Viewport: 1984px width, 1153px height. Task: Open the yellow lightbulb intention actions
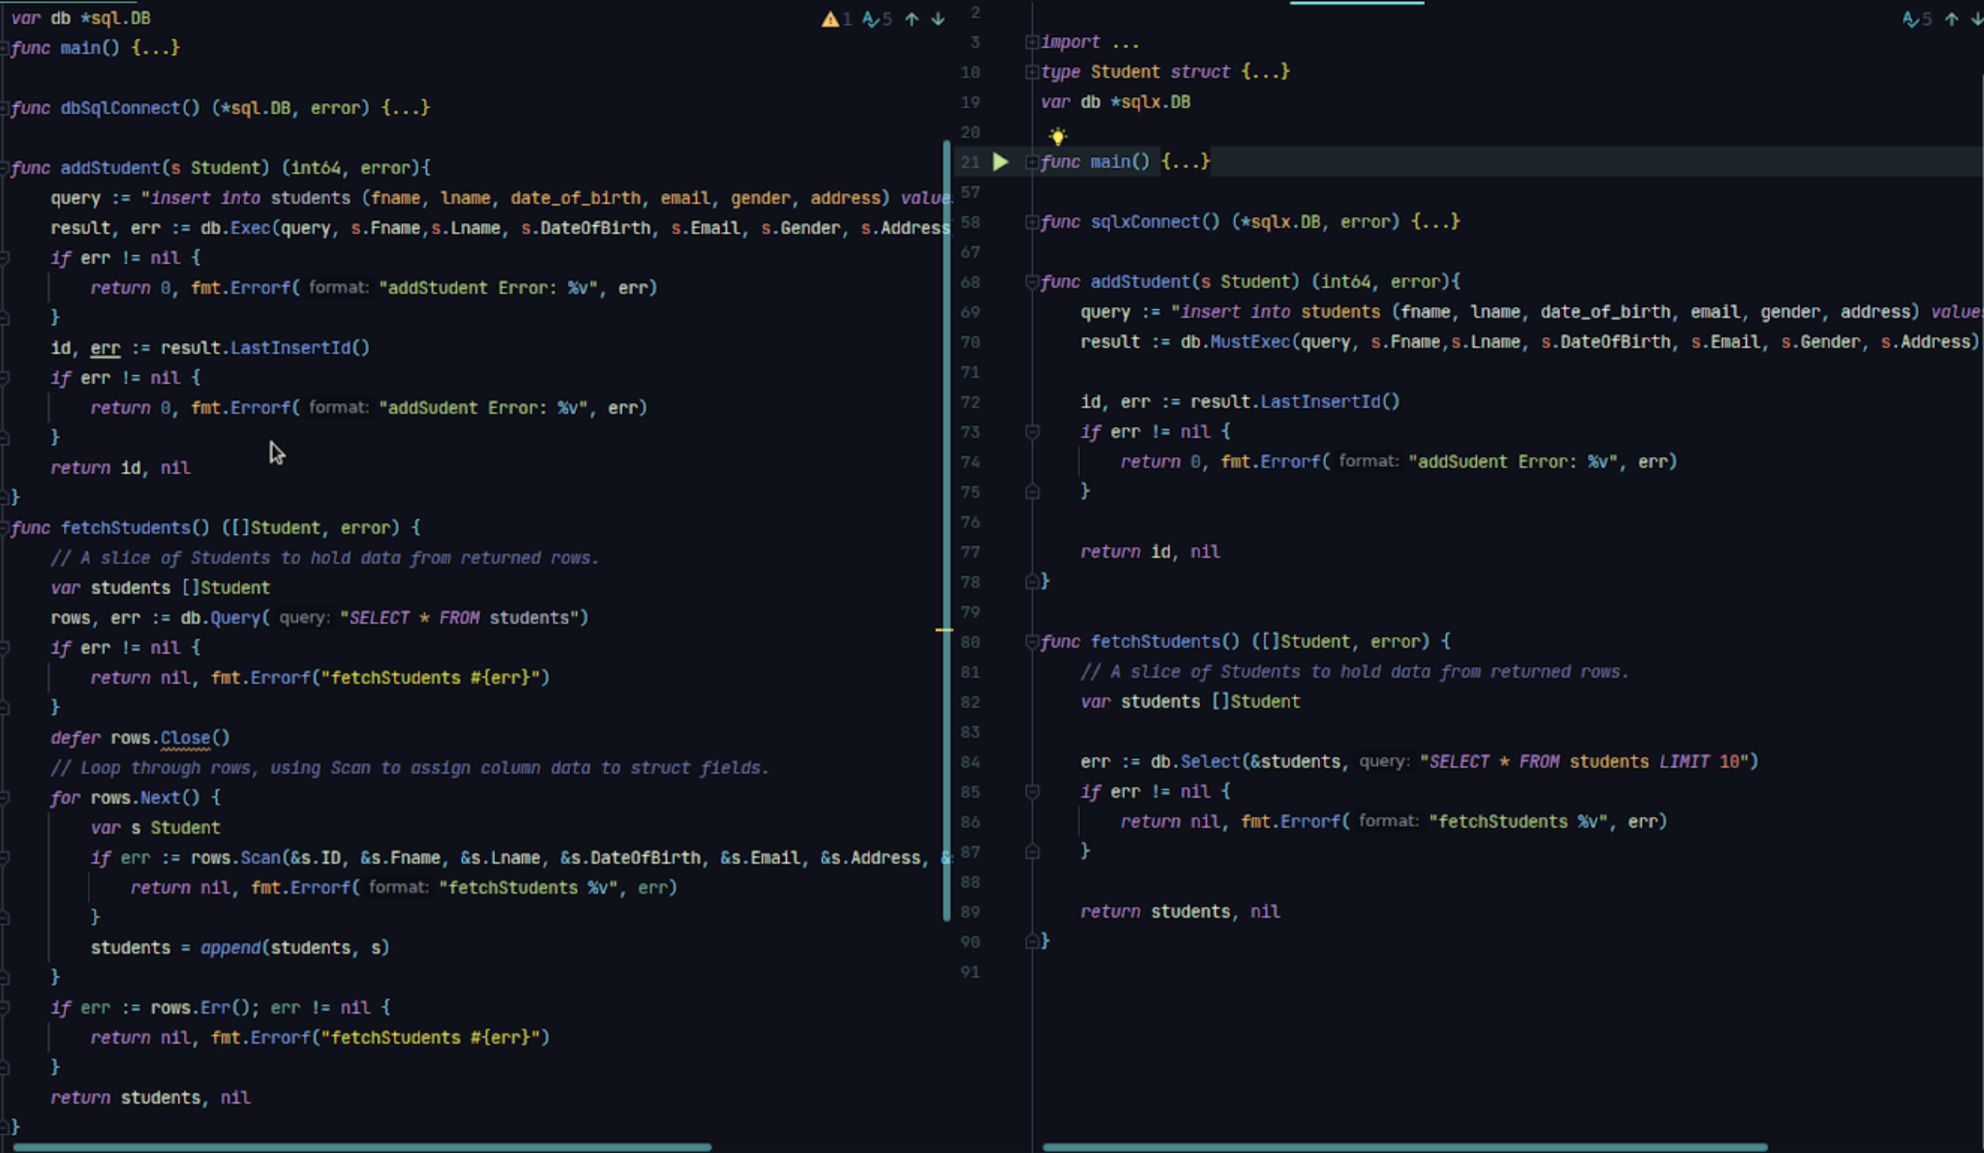[x=1057, y=136]
